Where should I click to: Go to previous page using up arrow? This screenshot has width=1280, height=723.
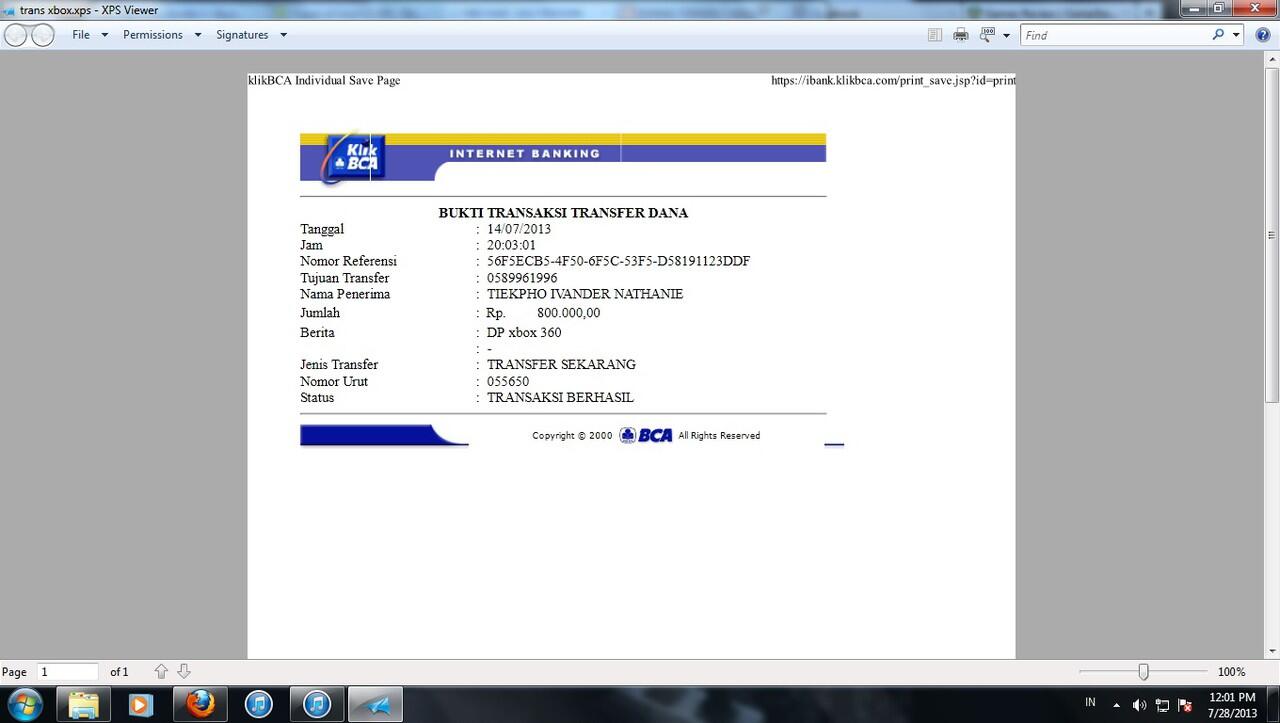pos(161,672)
